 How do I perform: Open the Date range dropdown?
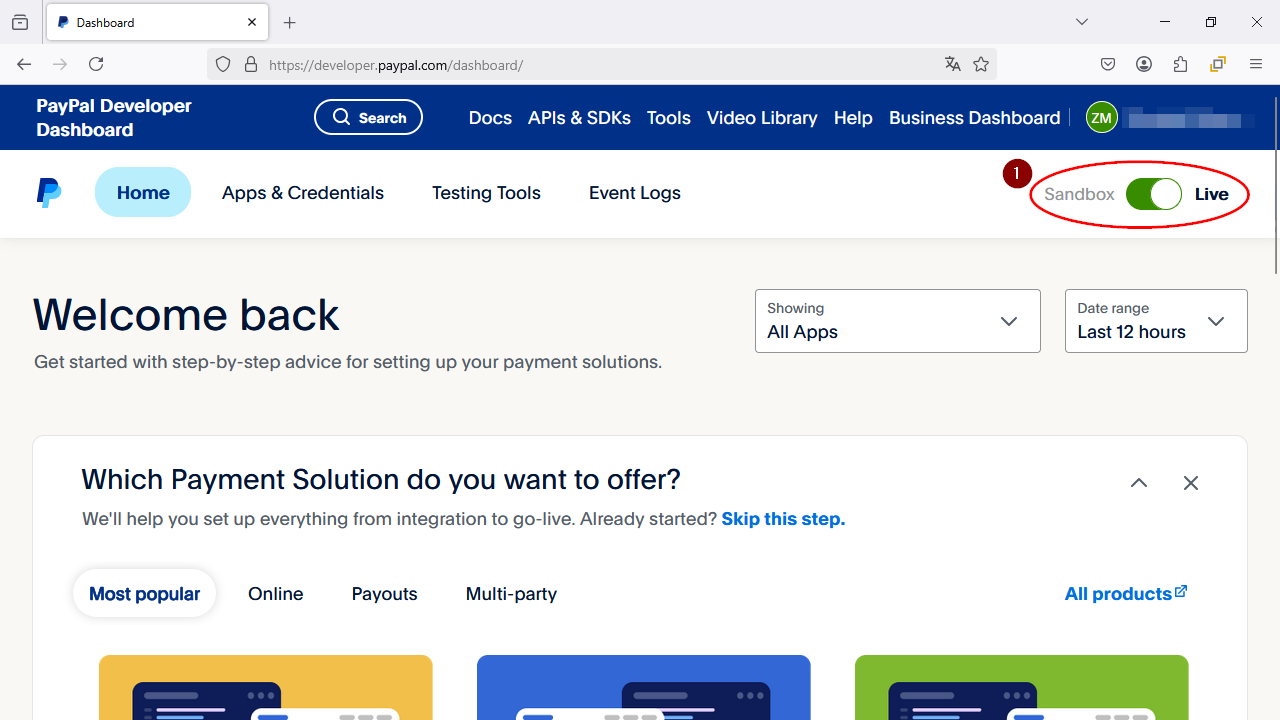[1156, 321]
